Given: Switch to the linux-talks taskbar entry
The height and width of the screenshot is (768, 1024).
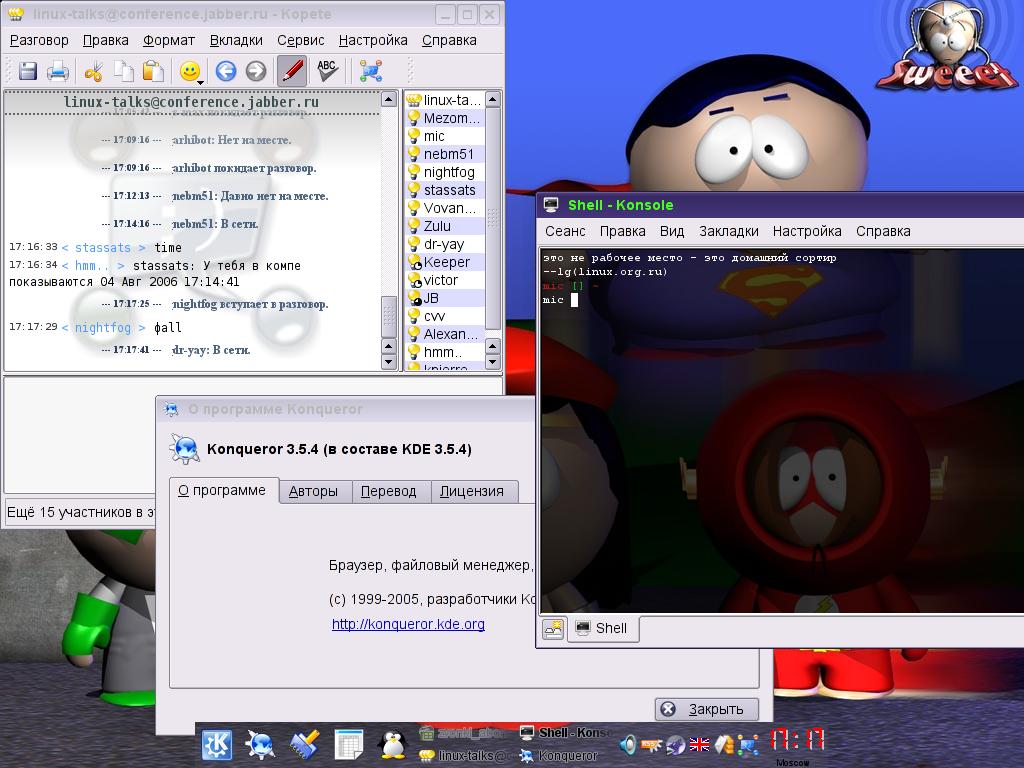Looking at the screenshot, I should (464, 756).
